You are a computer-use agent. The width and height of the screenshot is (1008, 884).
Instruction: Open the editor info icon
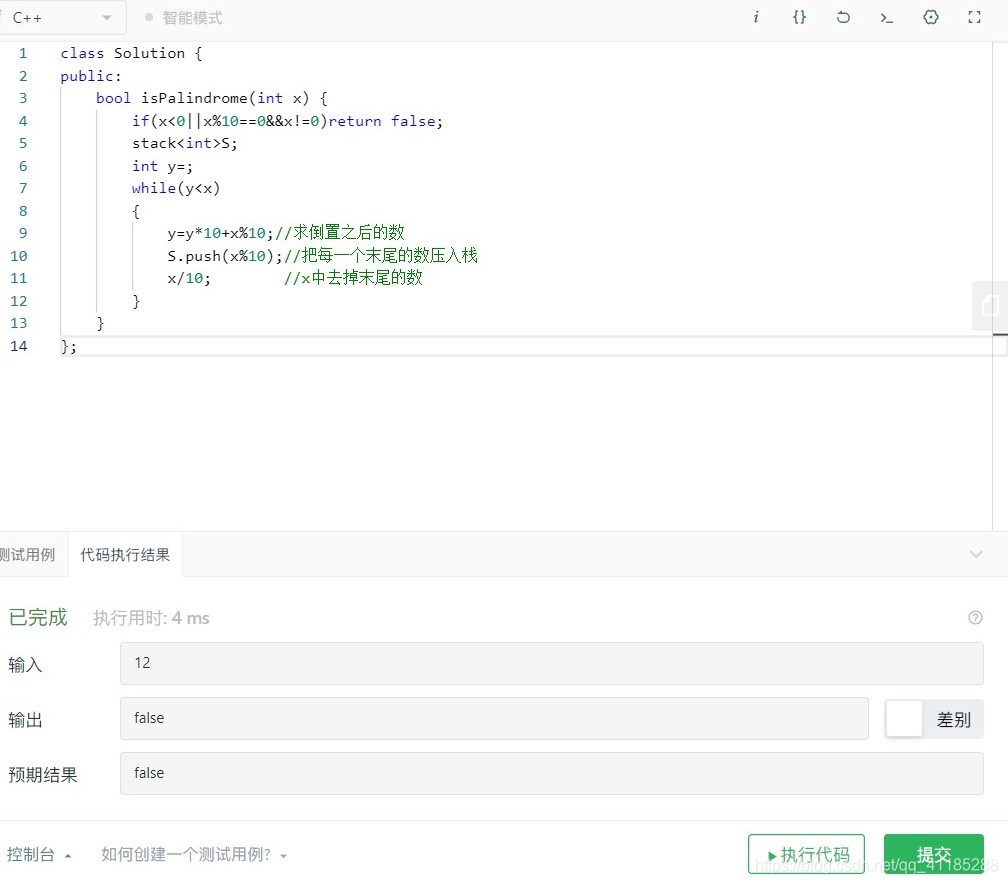pos(756,17)
